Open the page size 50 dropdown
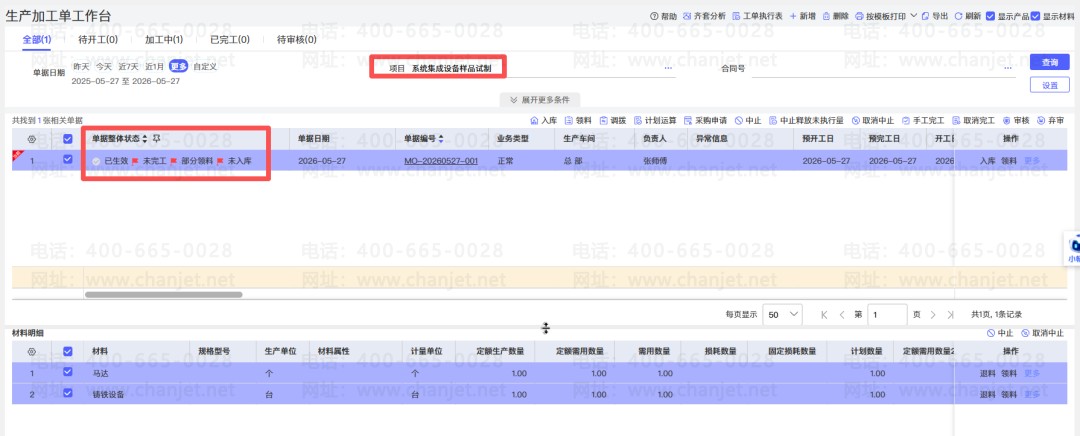 coord(783,314)
